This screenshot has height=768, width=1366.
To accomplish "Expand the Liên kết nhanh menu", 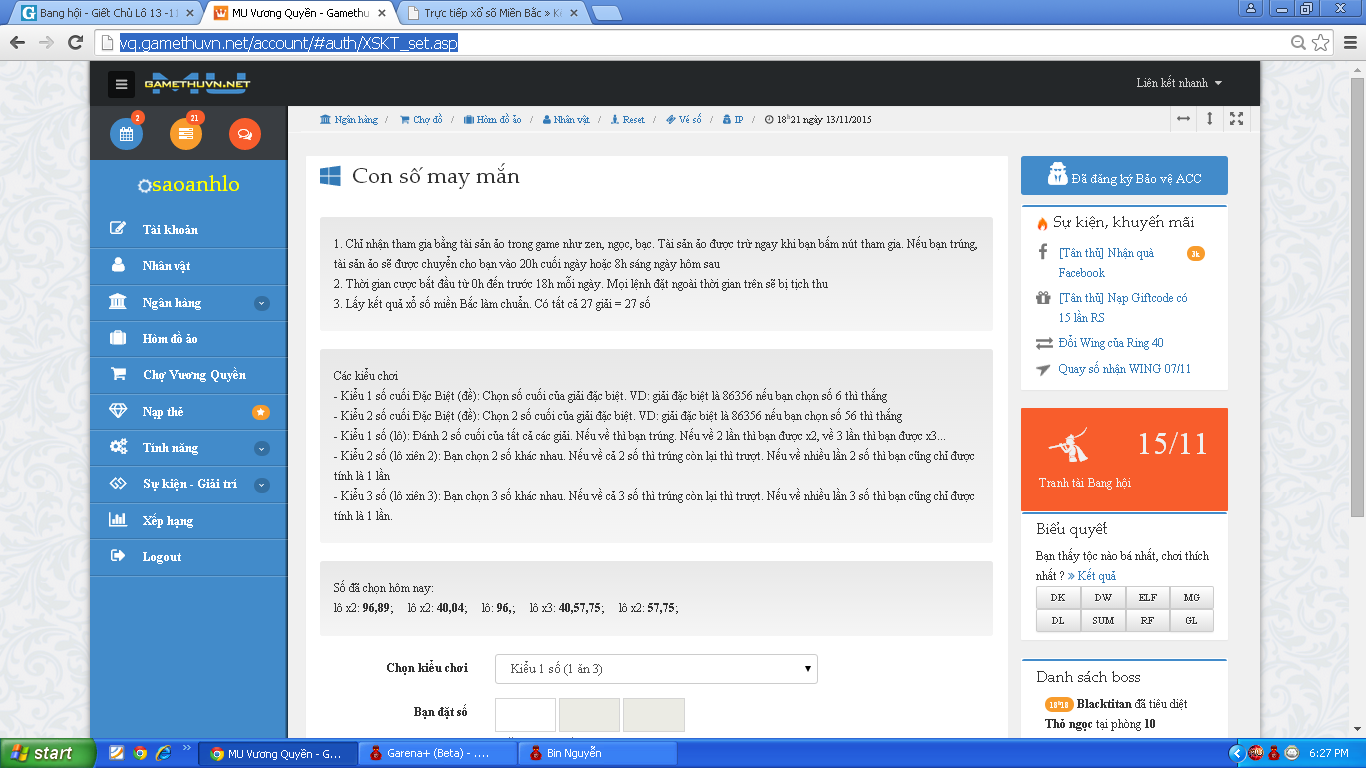I will [x=1179, y=83].
